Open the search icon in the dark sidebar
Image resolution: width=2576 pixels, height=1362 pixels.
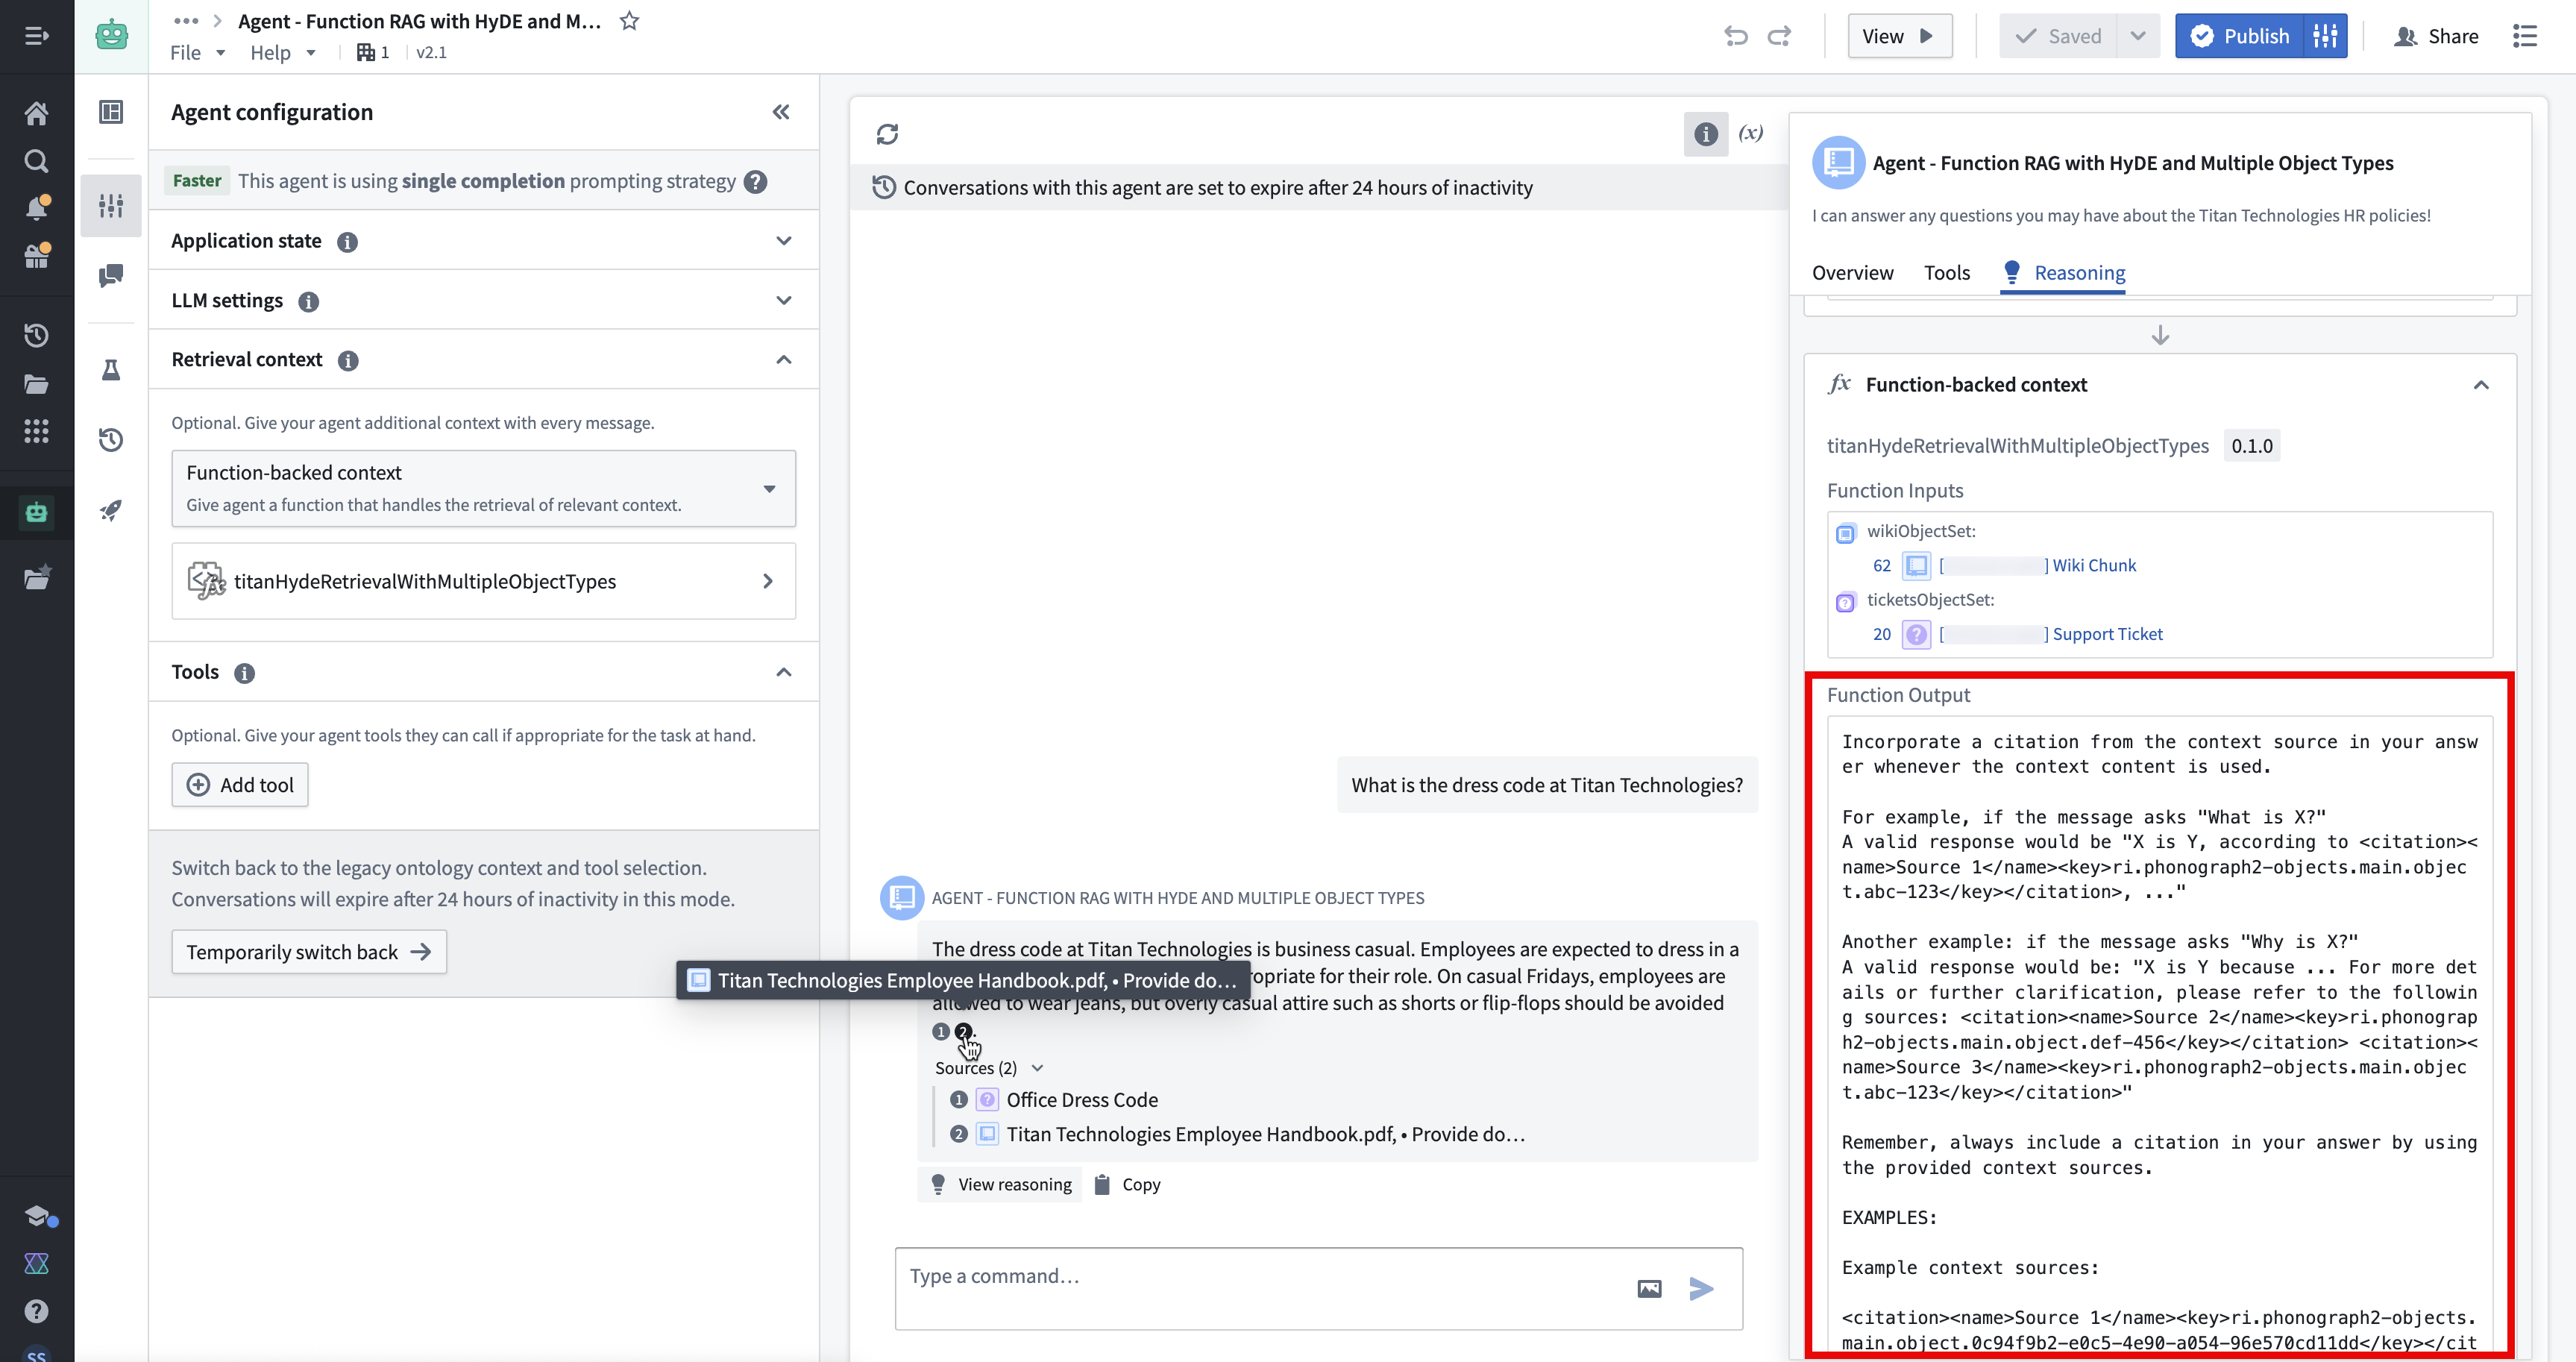coord(36,160)
